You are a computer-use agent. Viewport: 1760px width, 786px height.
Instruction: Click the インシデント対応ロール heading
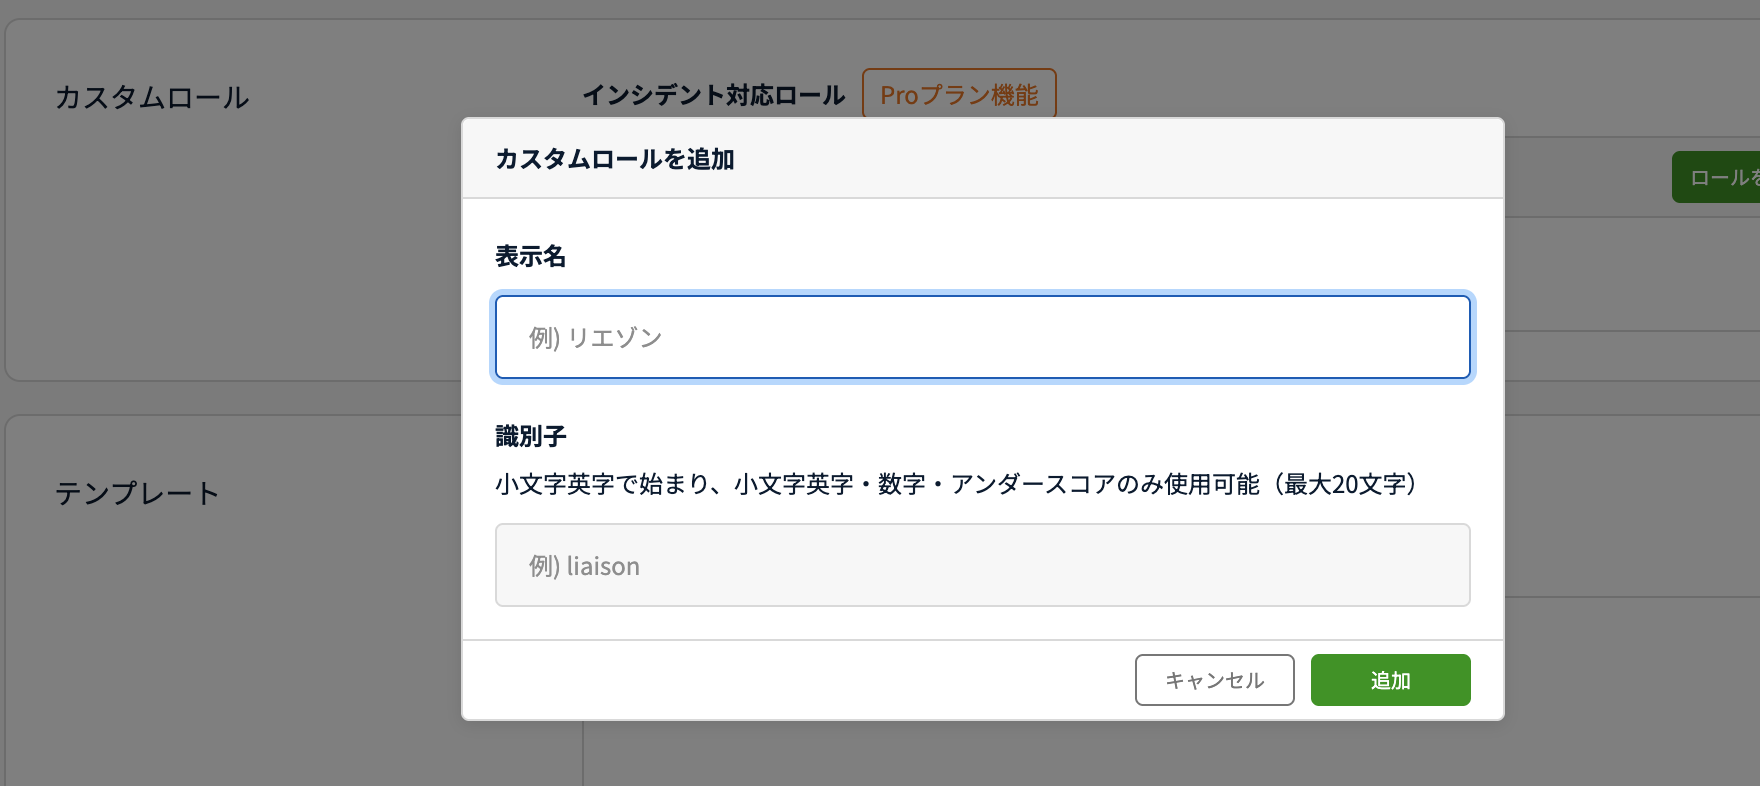713,95
